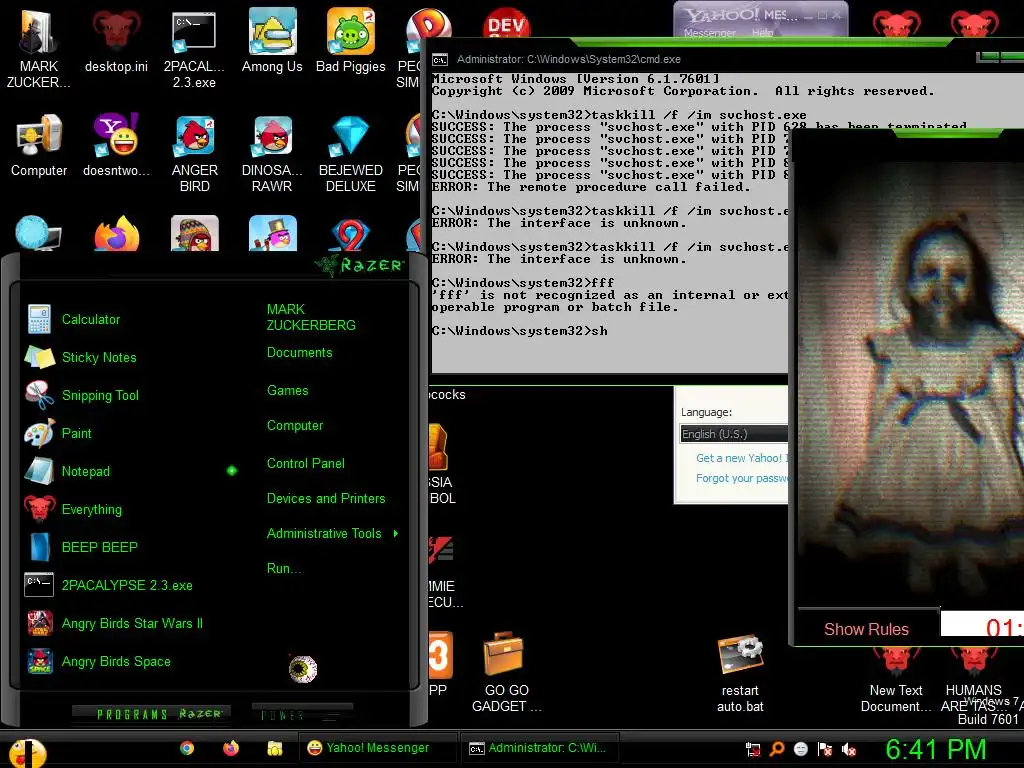Click the Forgot your password link

point(742,478)
